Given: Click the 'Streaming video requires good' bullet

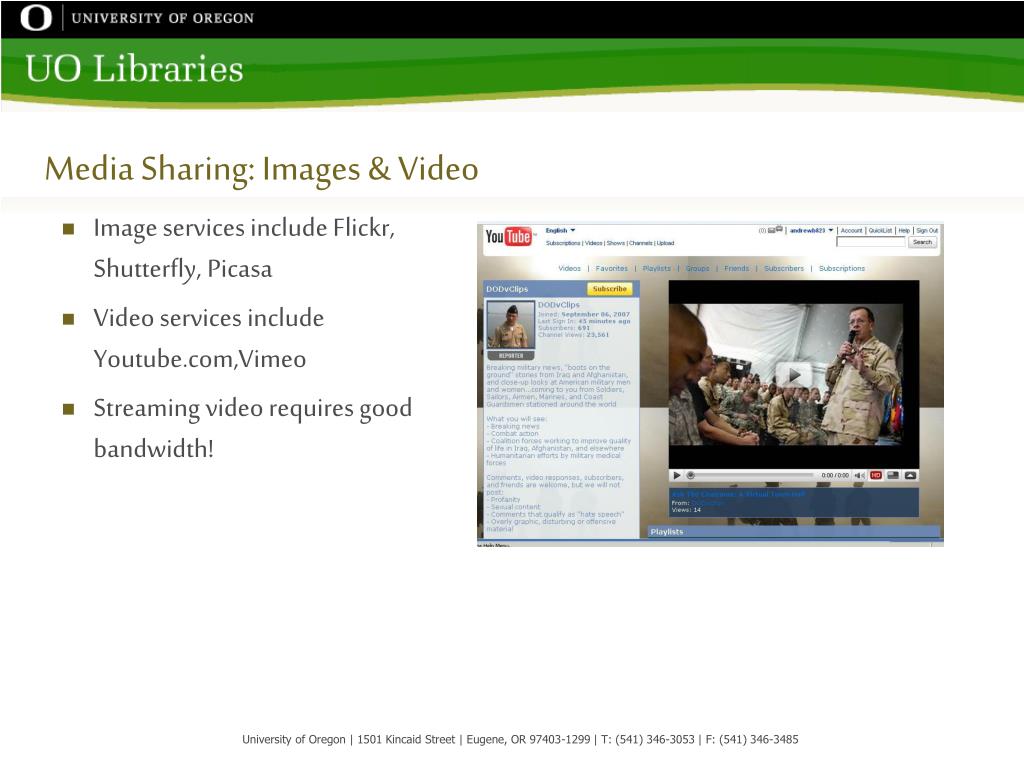Looking at the screenshot, I should 253,408.
